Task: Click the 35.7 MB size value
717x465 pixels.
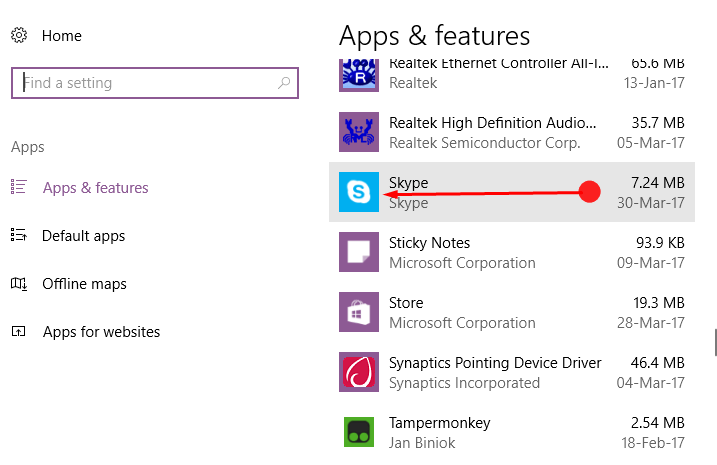Action: coord(658,123)
